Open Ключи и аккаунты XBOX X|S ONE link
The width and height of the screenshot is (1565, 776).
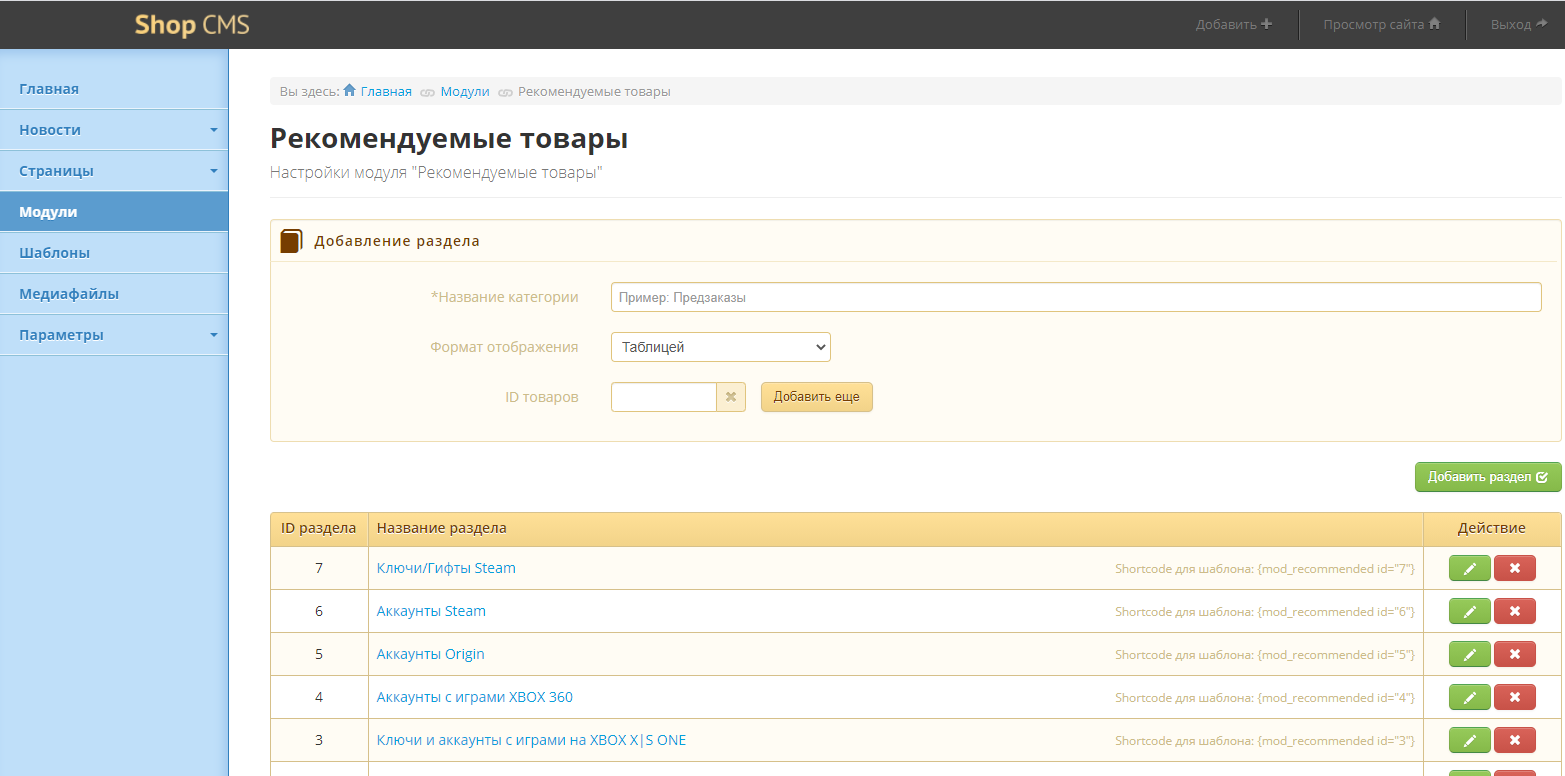[531, 740]
